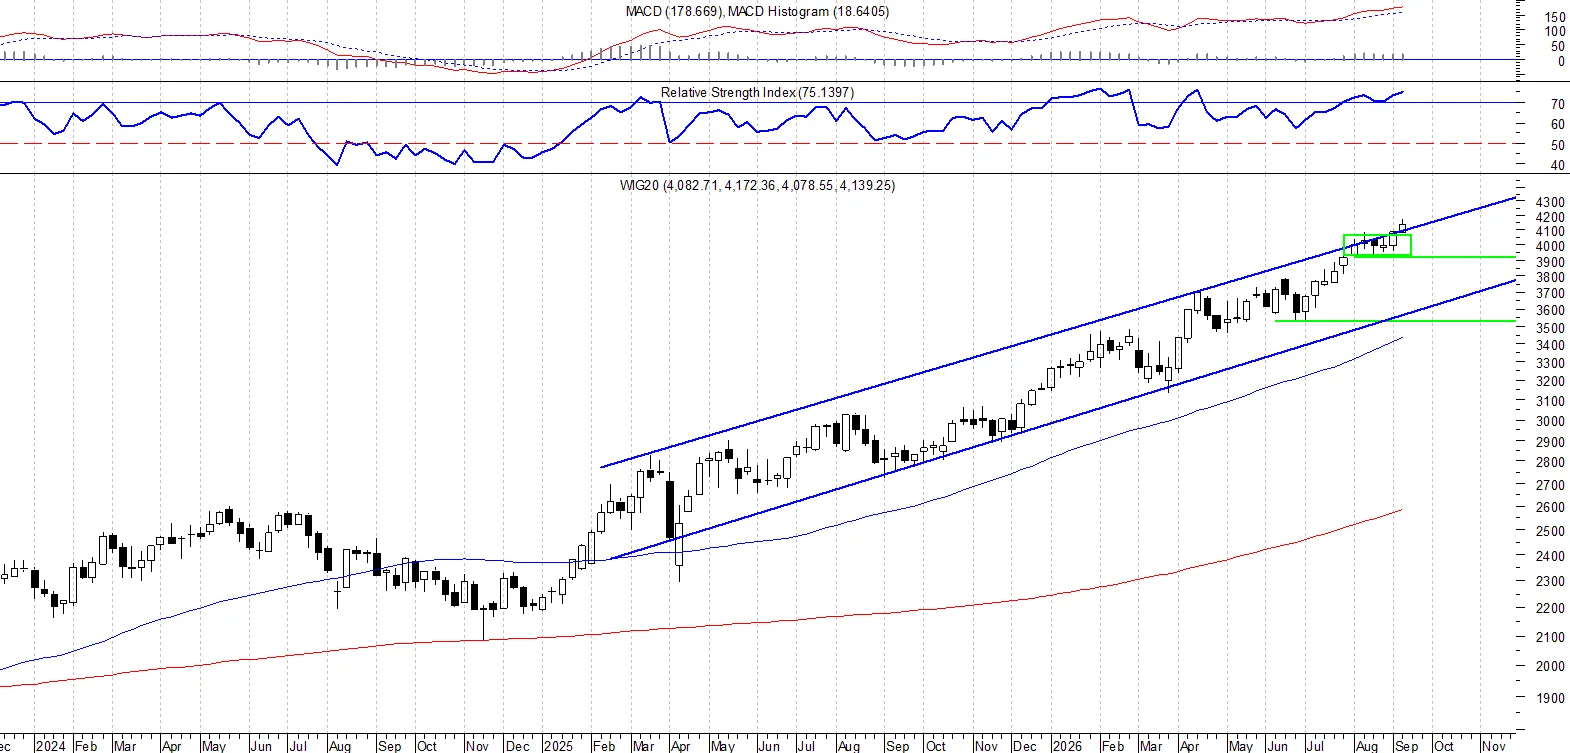
Task: Click the WIG20 price panel title
Action: click(757, 185)
